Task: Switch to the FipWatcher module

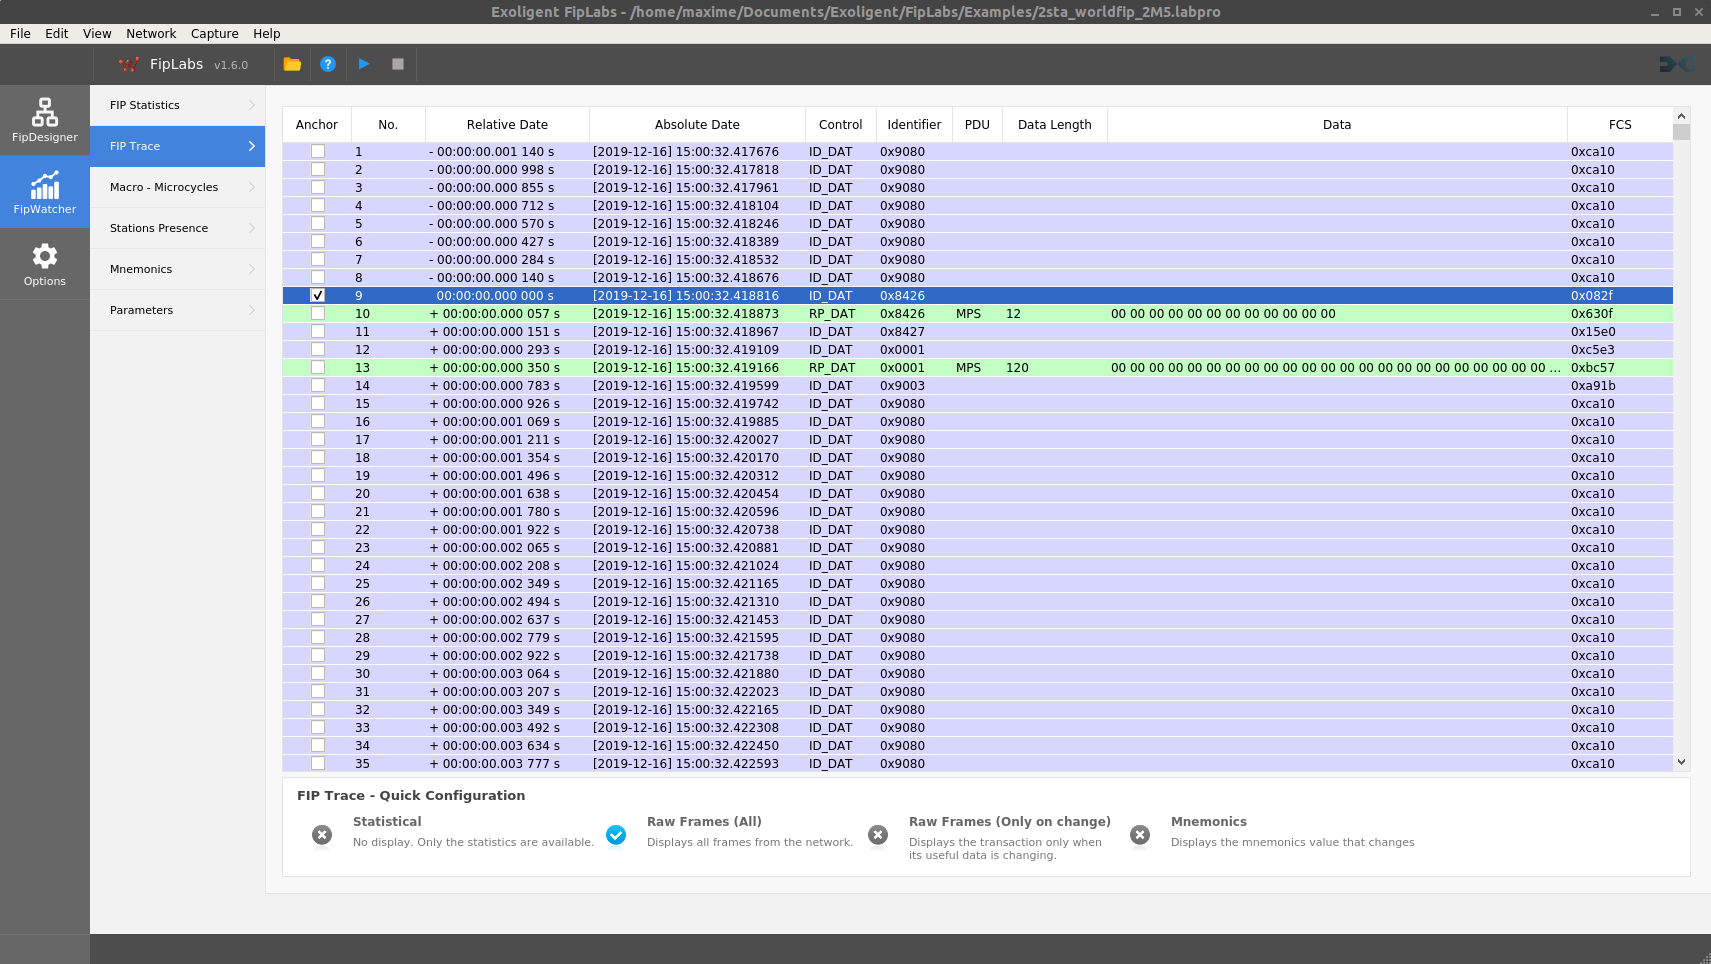Action: coord(45,192)
